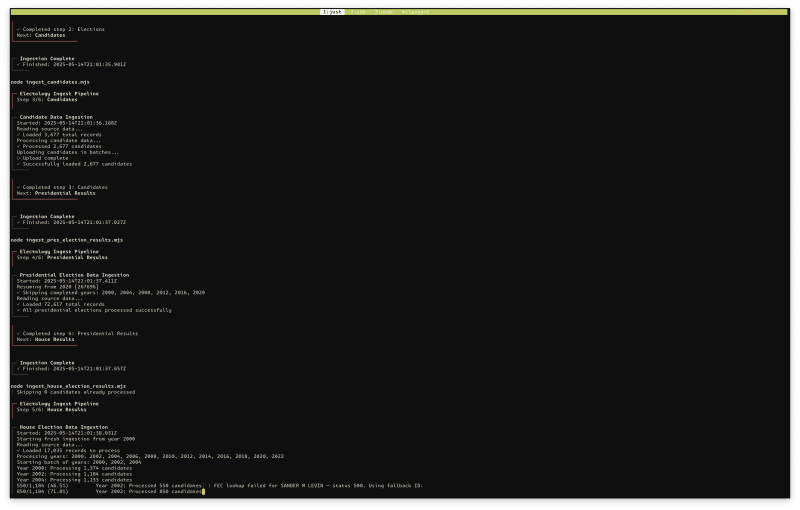The image size is (800, 510).
Task: Click the 'Next: House Results' line
Action: coord(45,339)
